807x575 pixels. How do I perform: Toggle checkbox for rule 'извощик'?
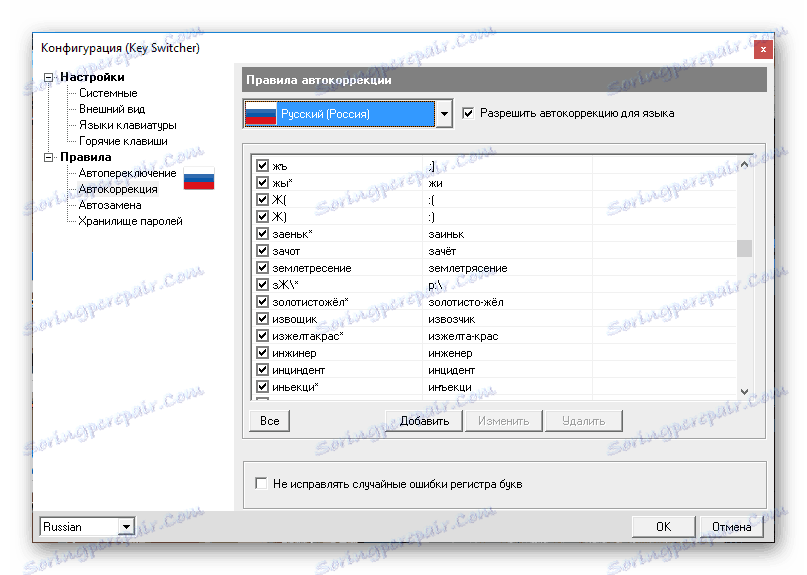262,319
